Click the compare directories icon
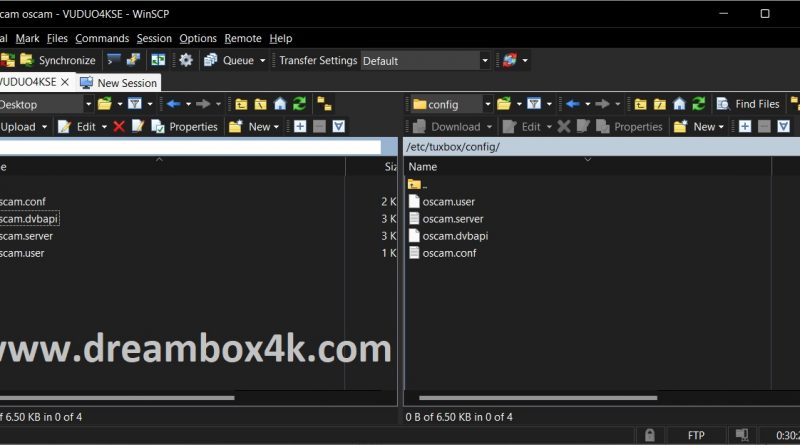800x445 pixels. coord(158,60)
